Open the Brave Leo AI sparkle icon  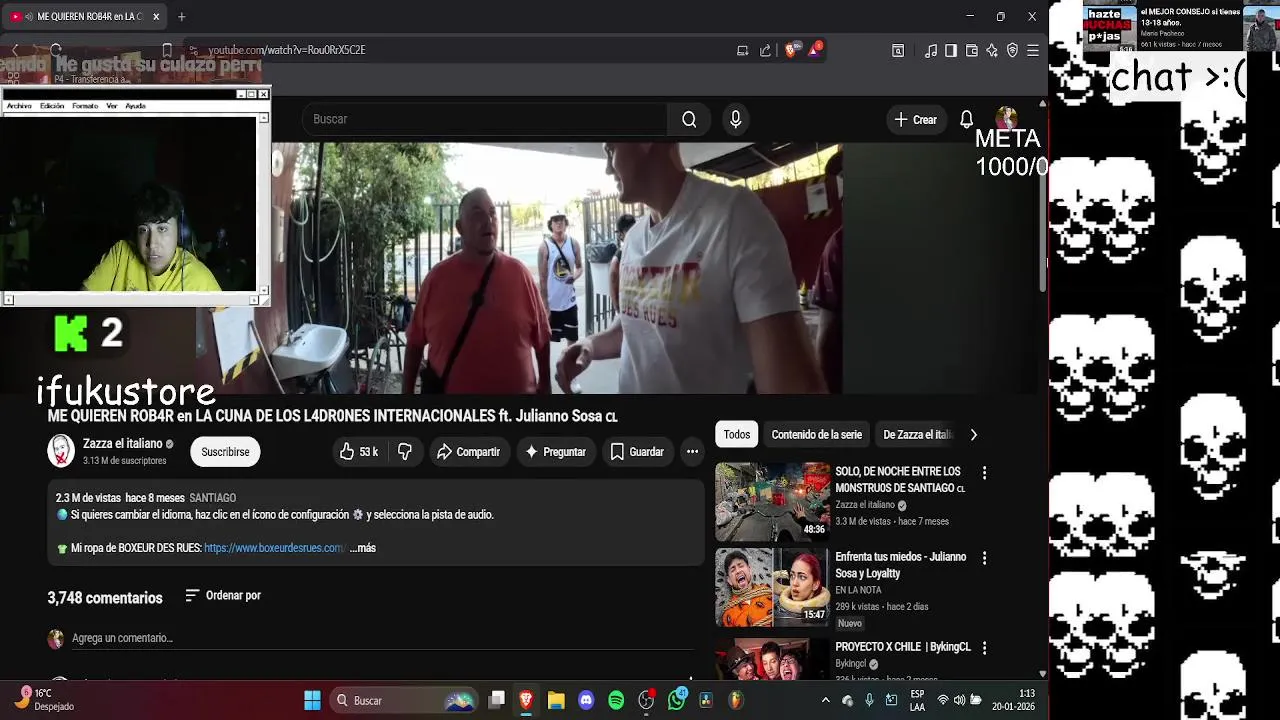[992, 50]
